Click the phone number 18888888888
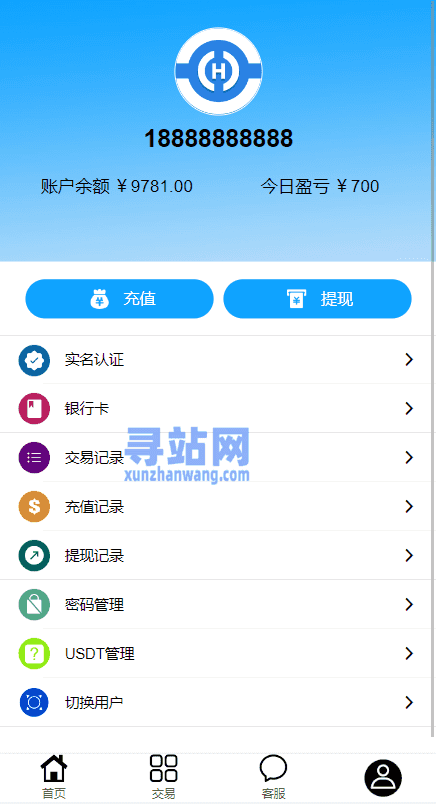The image size is (436, 804). (x=219, y=138)
